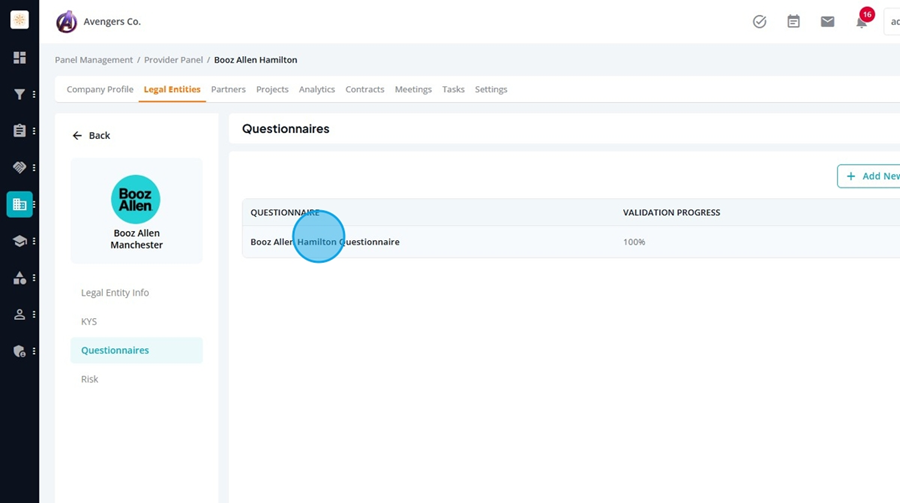
Task: Click the 100% validation progress value
Action: coord(634,242)
